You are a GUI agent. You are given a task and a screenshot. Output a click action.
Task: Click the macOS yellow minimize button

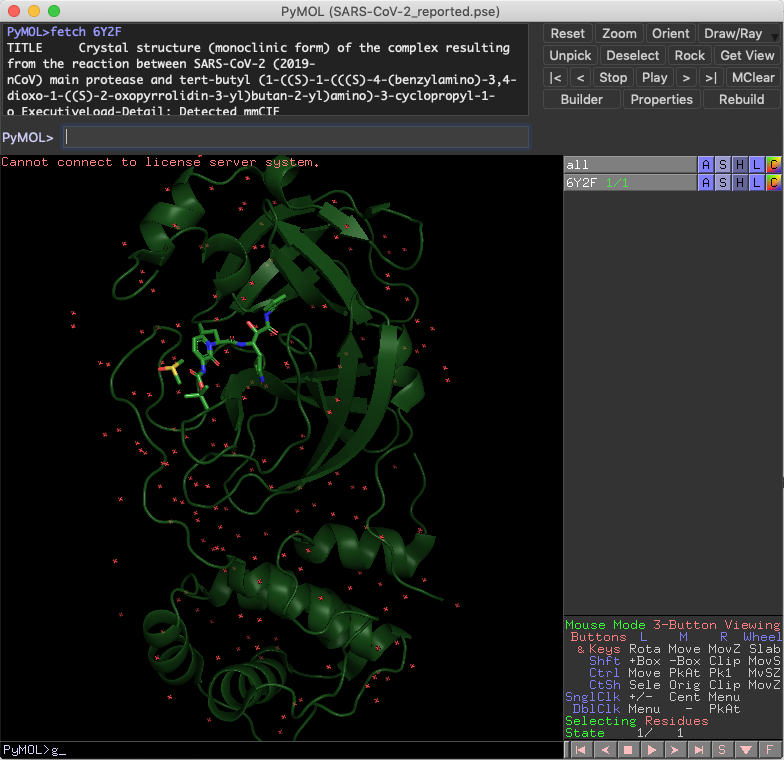[34, 11]
